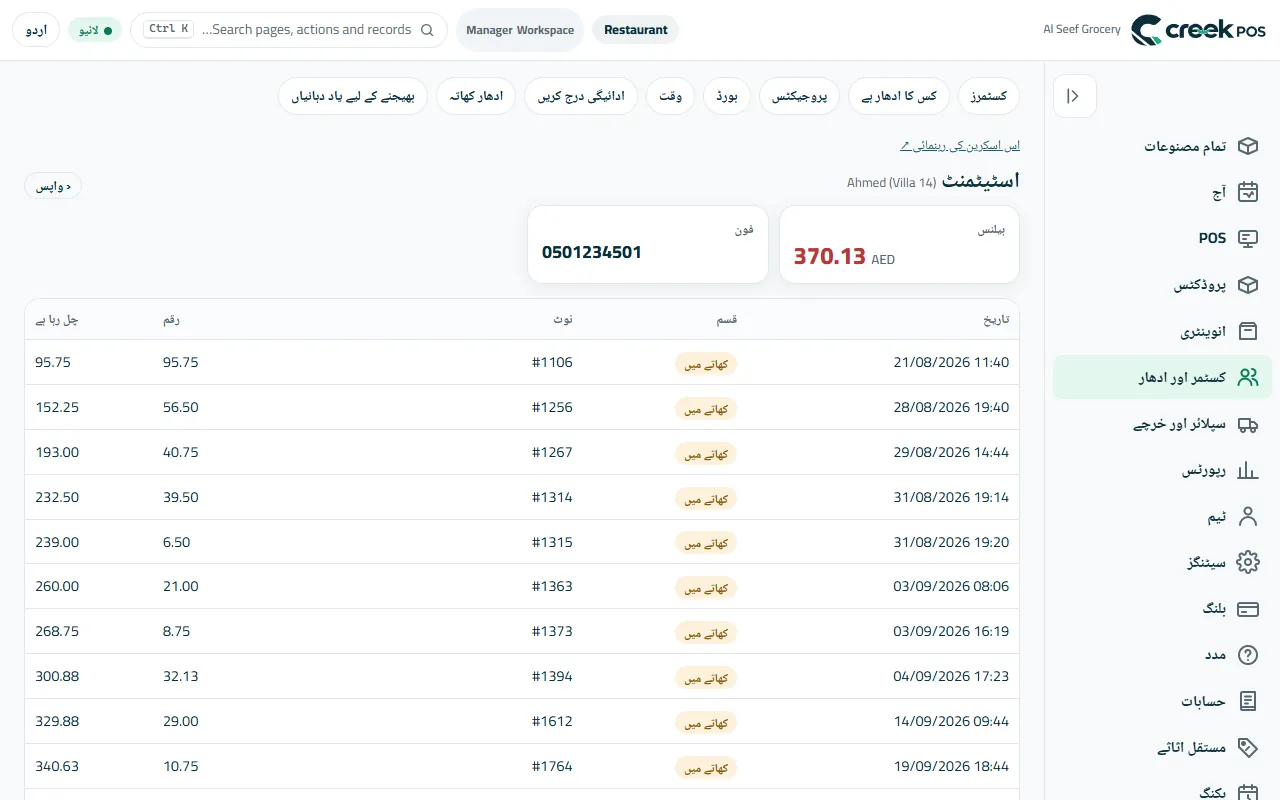Screen dimensions: 1280x800
Task: Collapse the sidebar with the panel icon
Action: 1074,96
